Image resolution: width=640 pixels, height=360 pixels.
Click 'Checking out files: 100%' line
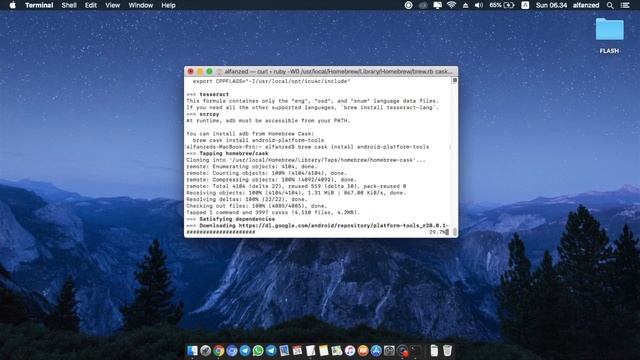pos(257,206)
